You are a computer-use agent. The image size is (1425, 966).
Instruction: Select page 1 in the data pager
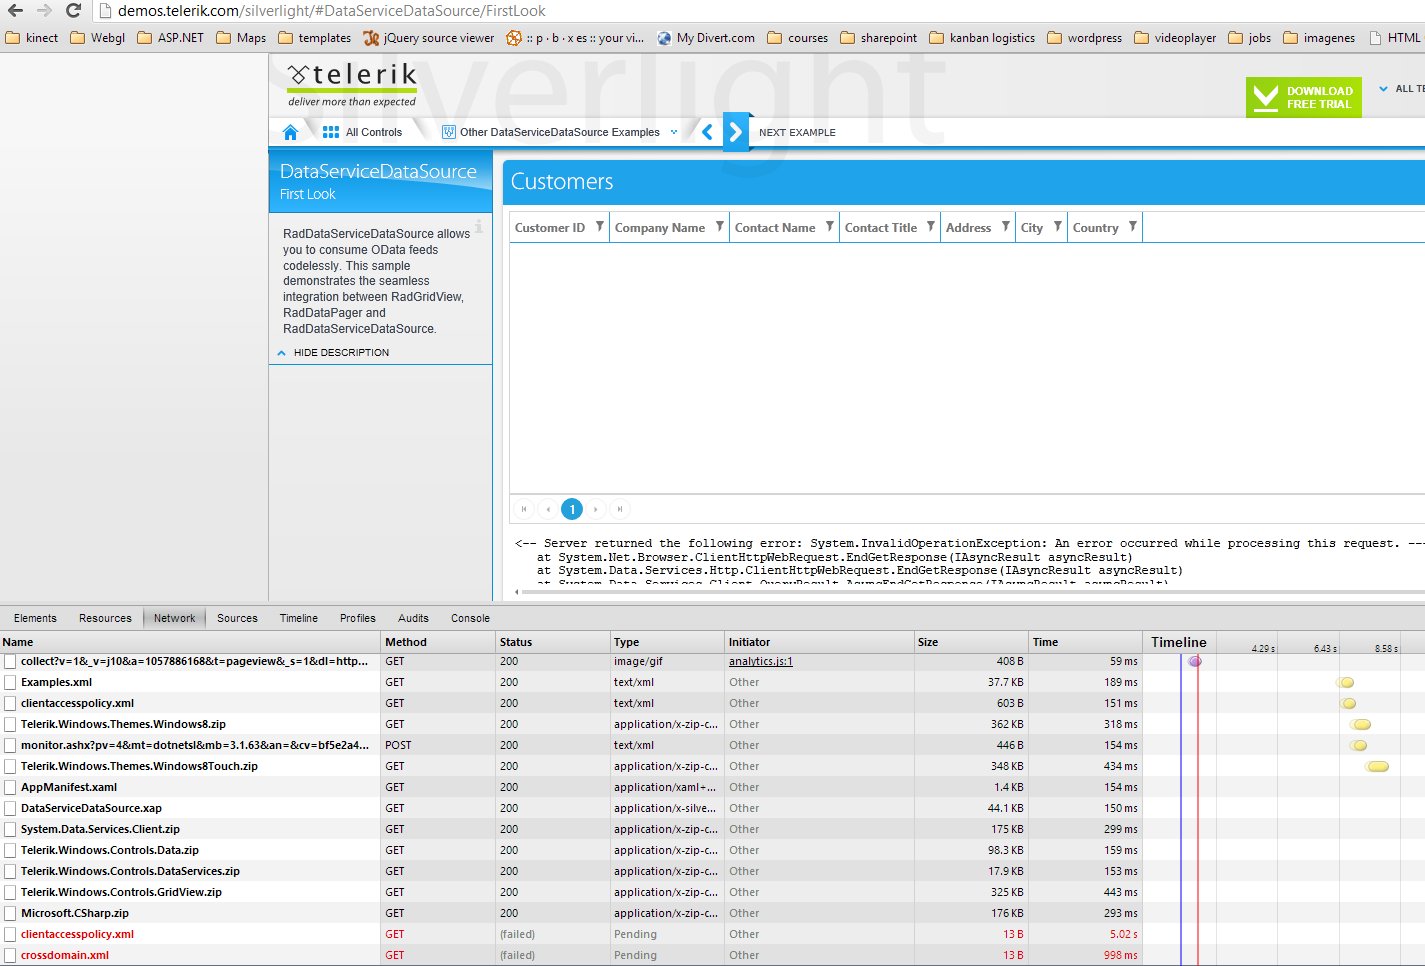(x=572, y=509)
